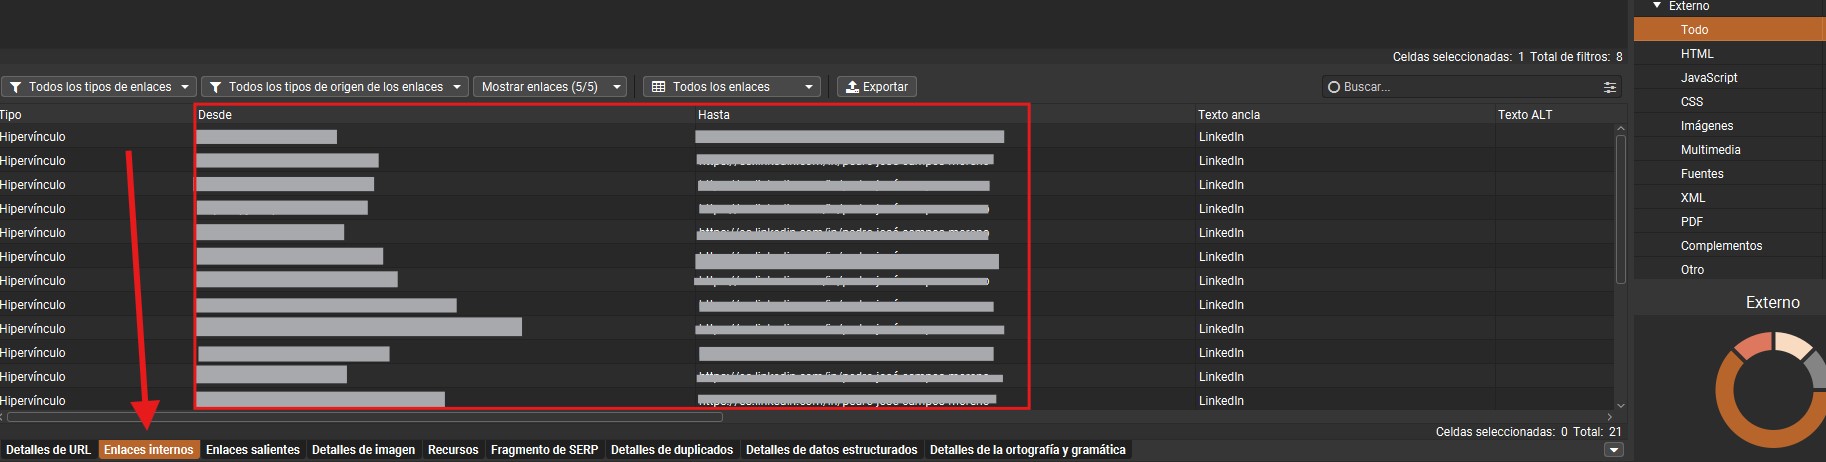1826x462 pixels.
Task: Click the vertical scrollbar of the links table
Action: (1620, 210)
